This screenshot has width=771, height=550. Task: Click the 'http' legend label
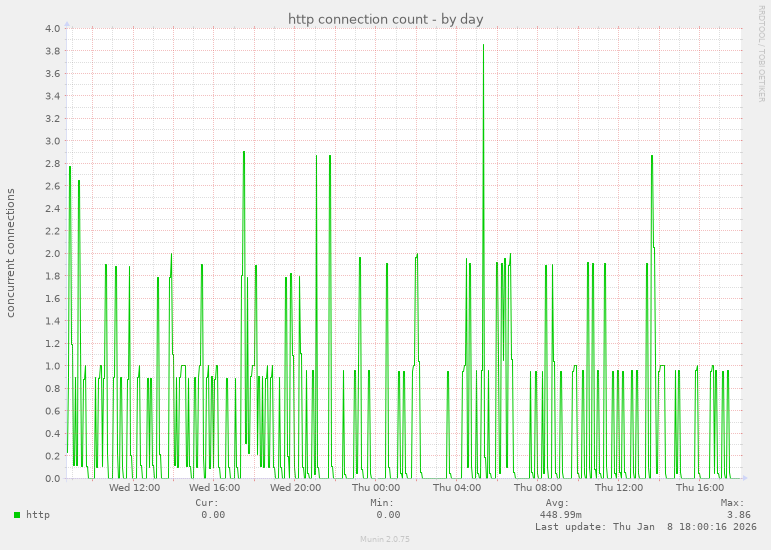38,515
